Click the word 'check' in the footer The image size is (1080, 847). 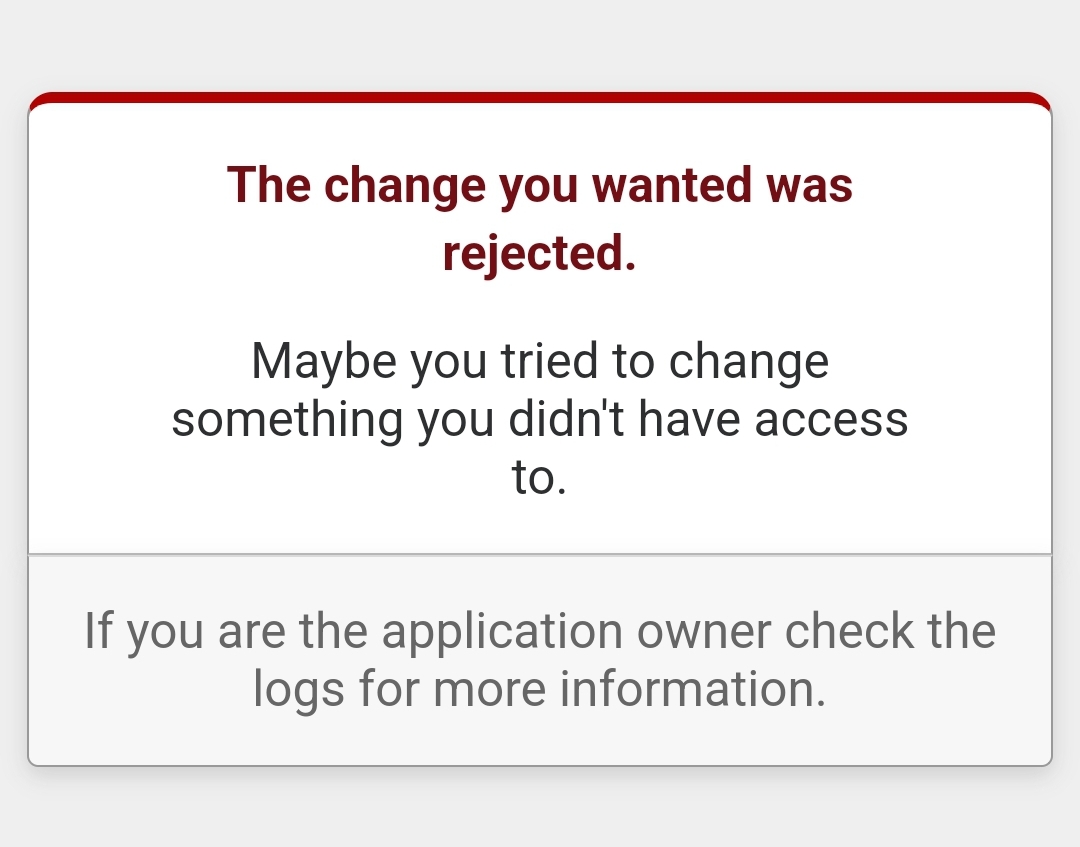point(849,631)
